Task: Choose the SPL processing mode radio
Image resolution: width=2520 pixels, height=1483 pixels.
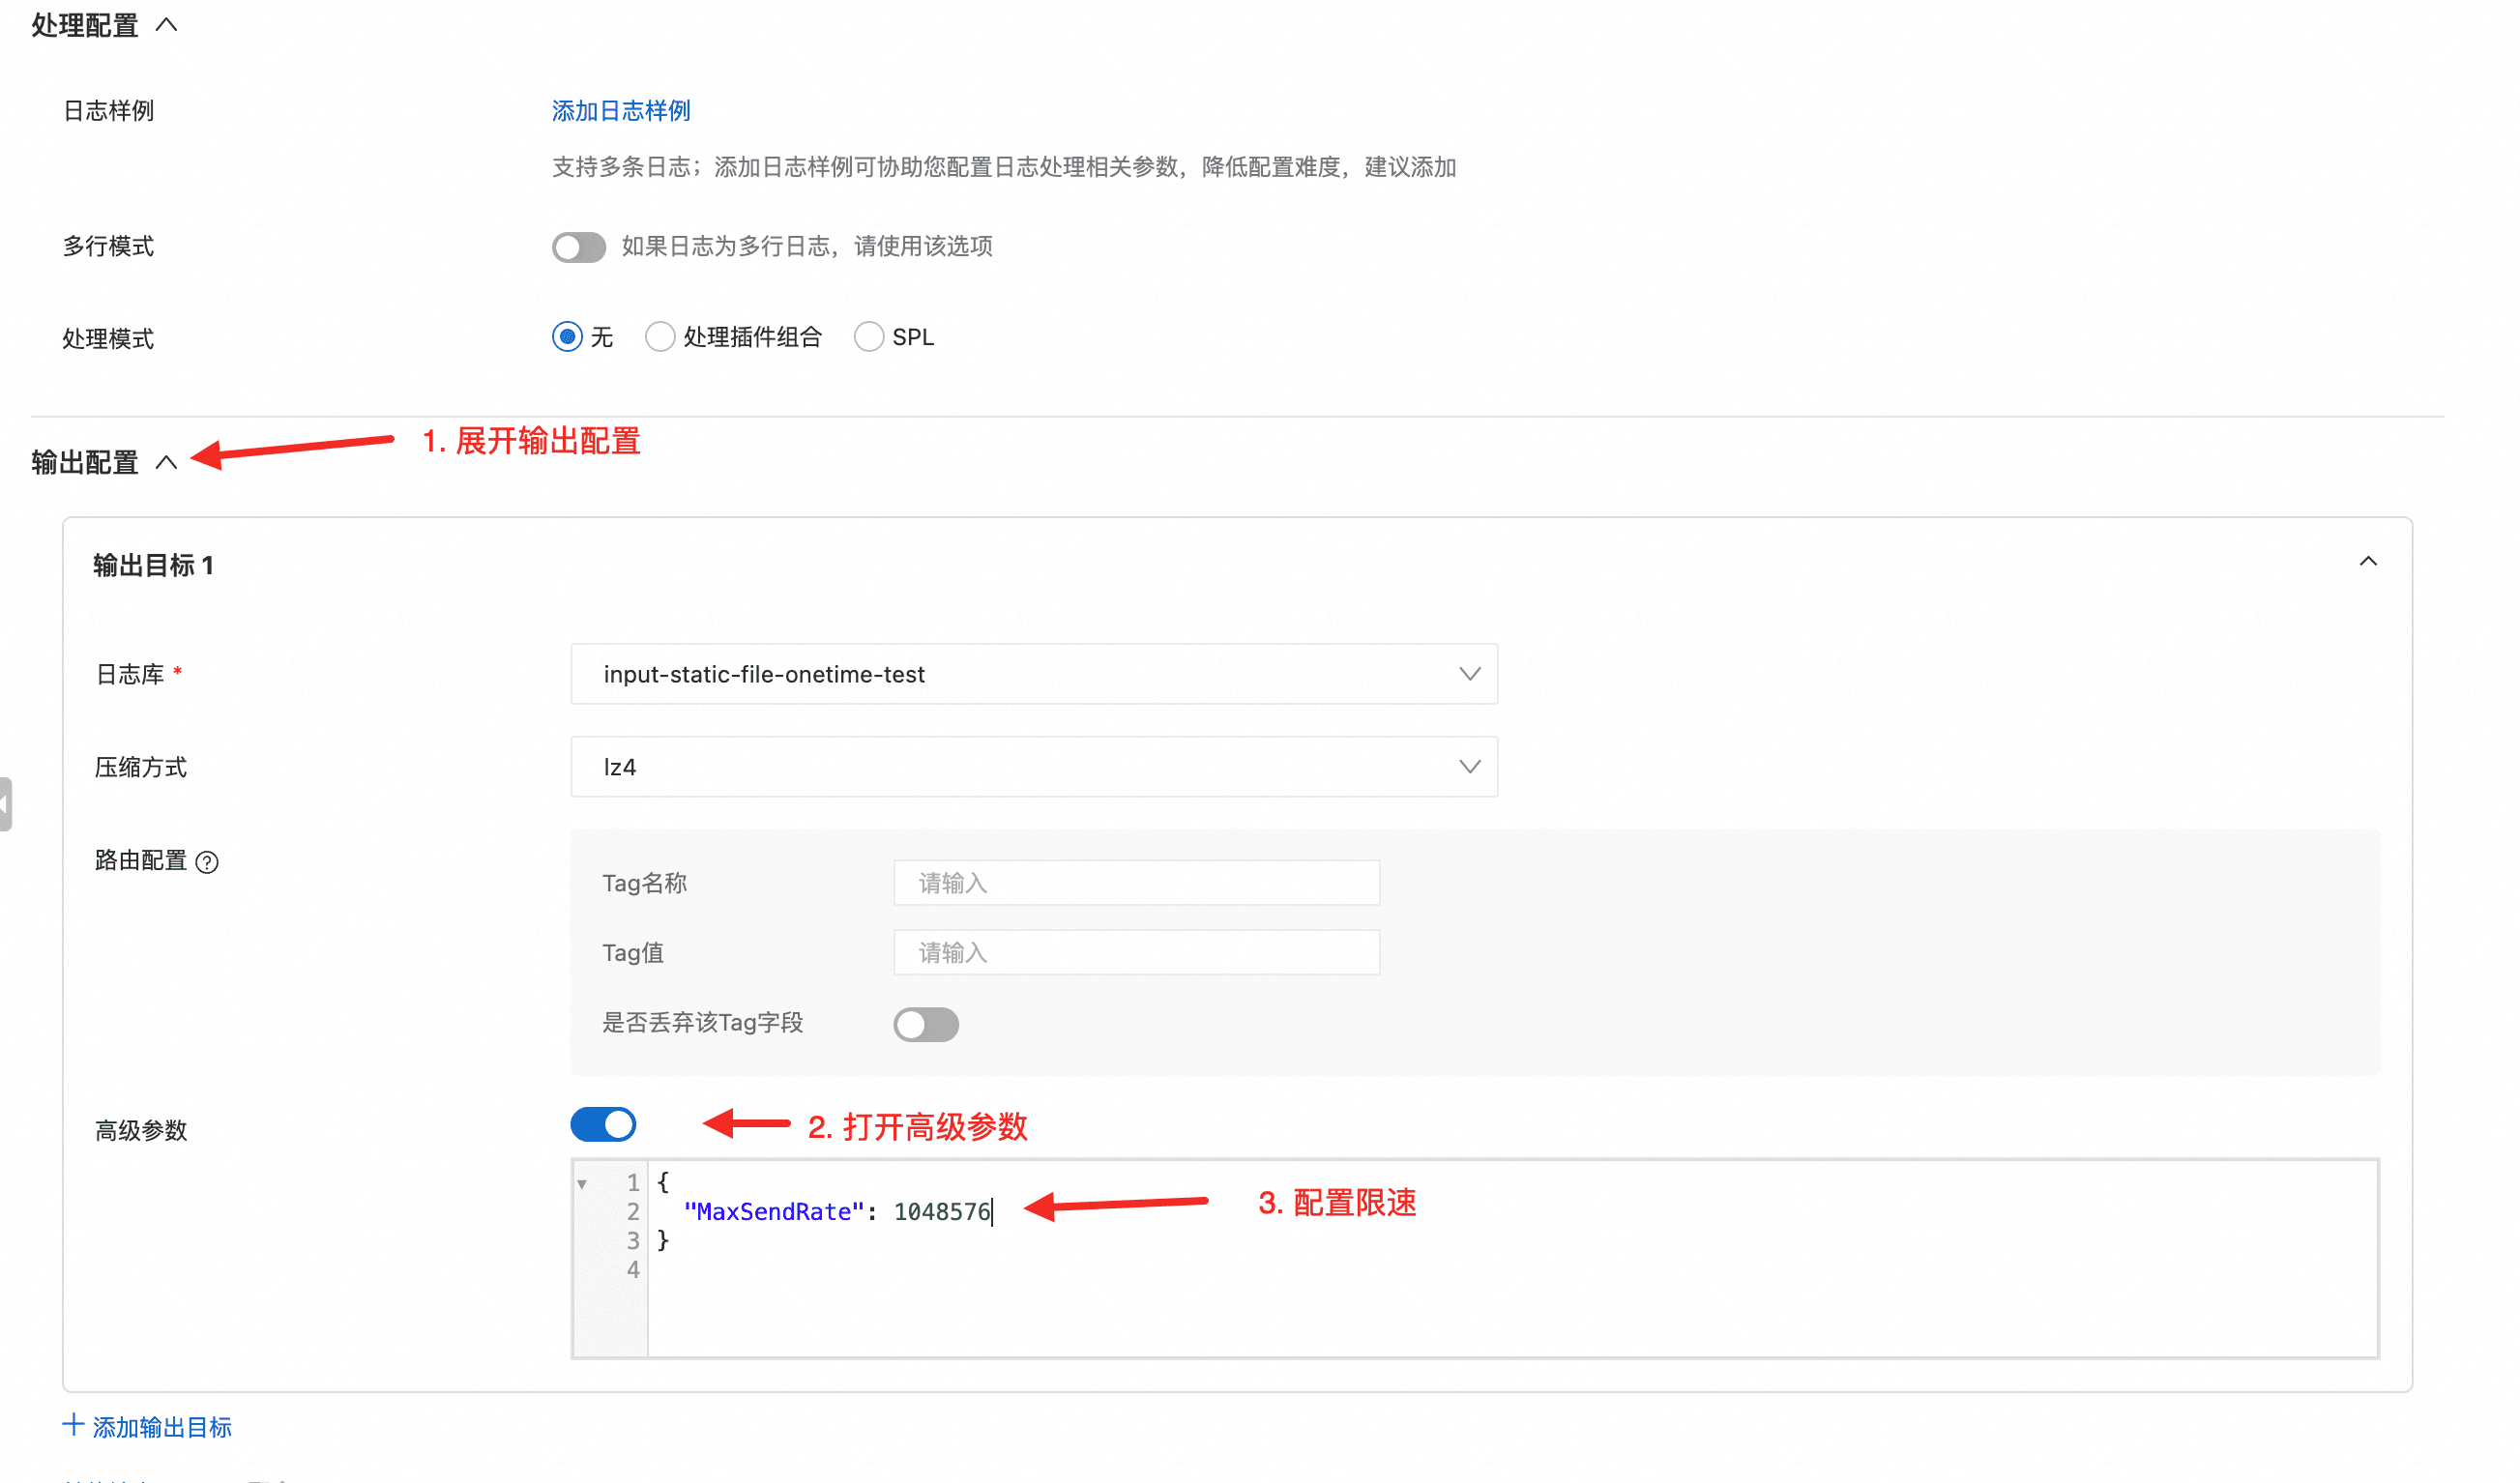Action: coord(868,337)
